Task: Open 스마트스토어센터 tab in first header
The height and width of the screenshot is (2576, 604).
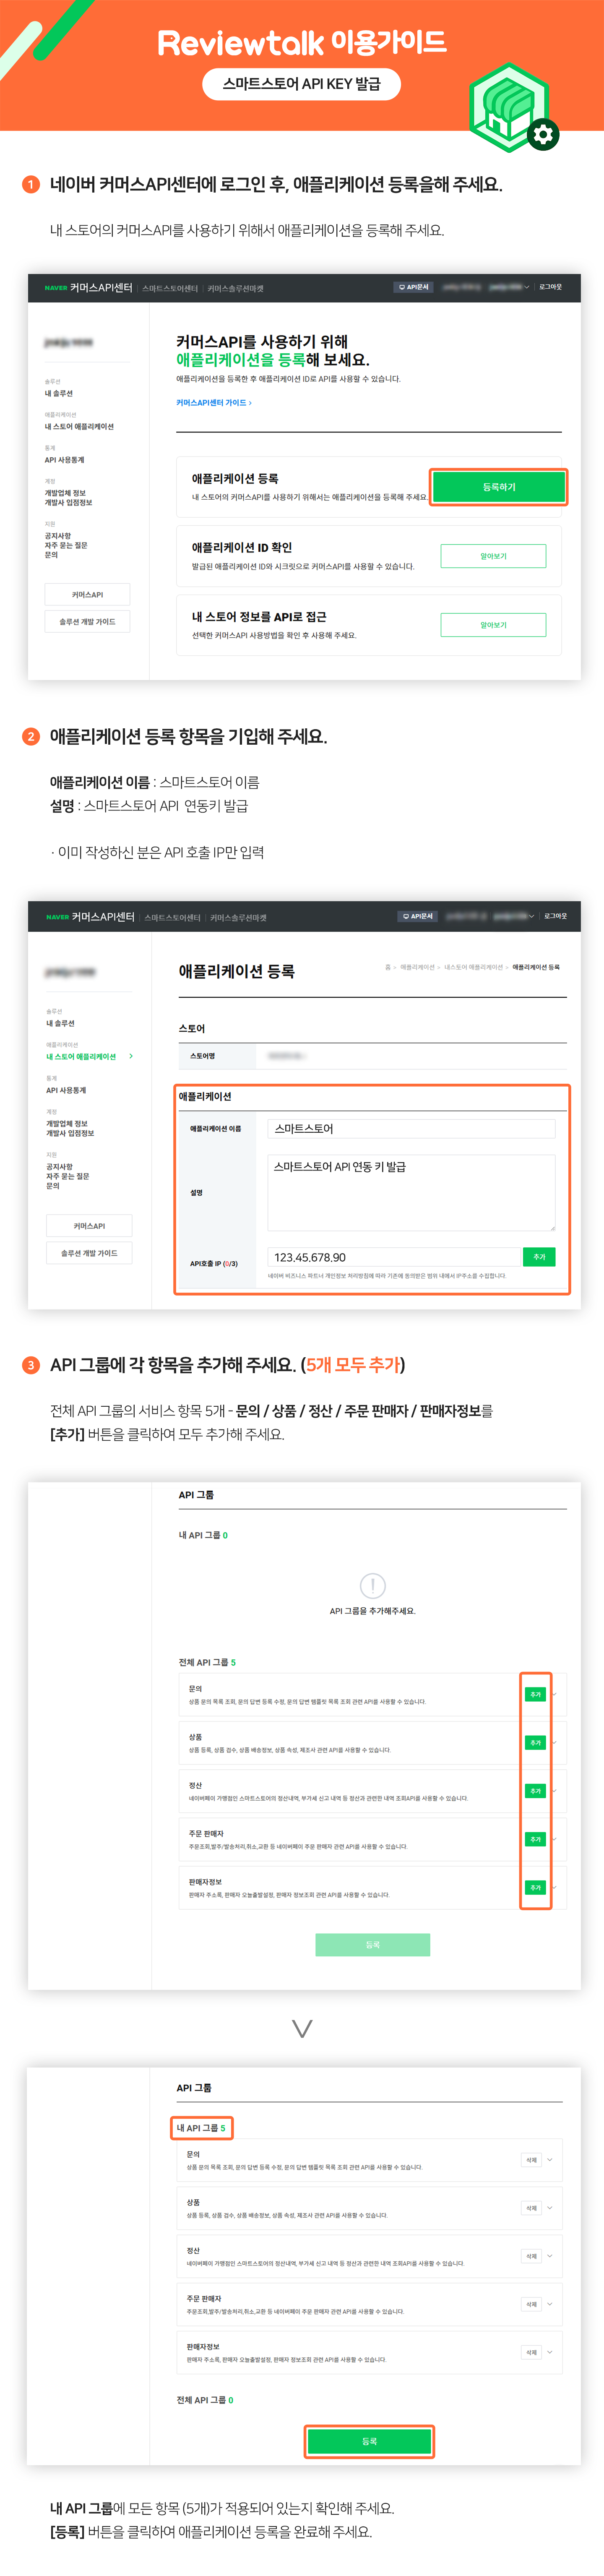Action: 170,288
